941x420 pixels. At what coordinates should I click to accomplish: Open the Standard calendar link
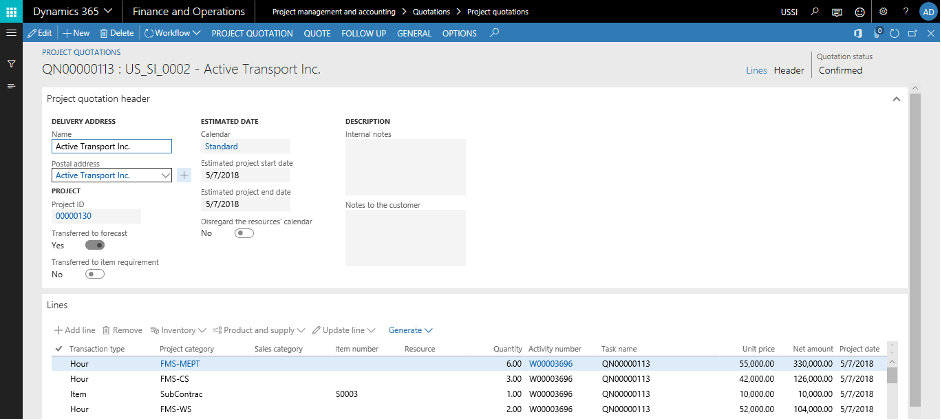point(221,146)
